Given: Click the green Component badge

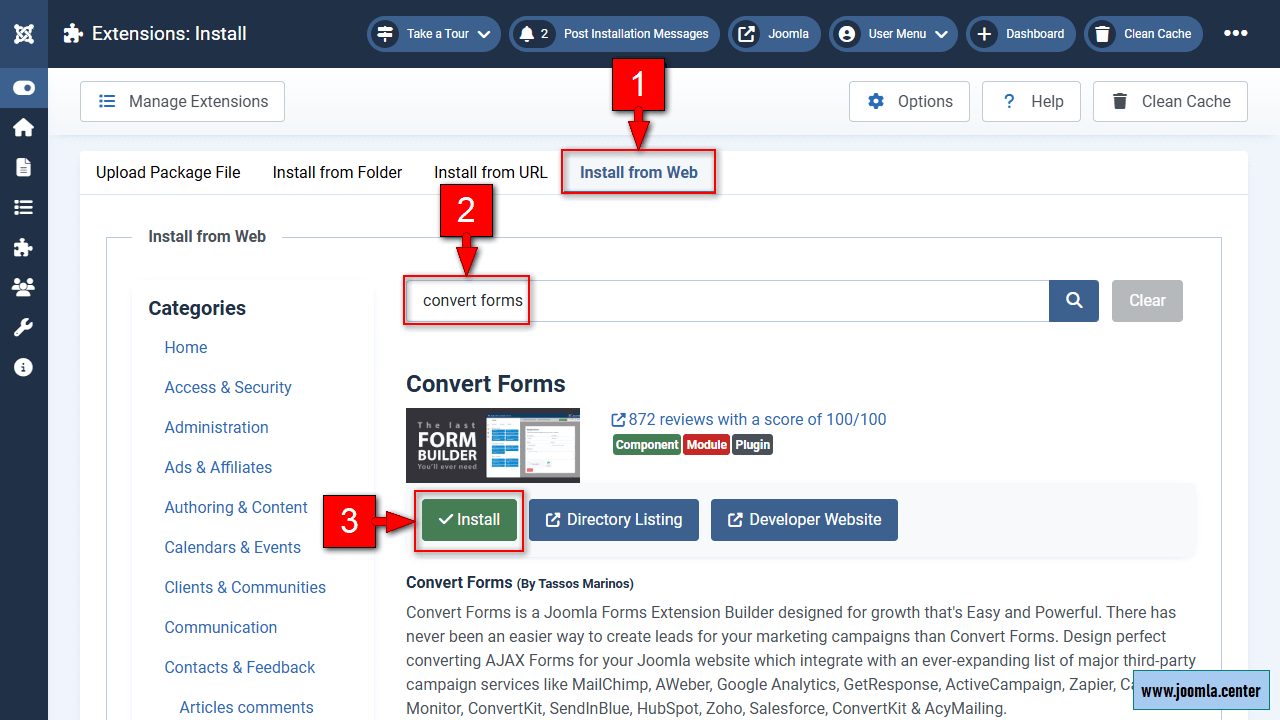Looking at the screenshot, I should tap(647, 445).
